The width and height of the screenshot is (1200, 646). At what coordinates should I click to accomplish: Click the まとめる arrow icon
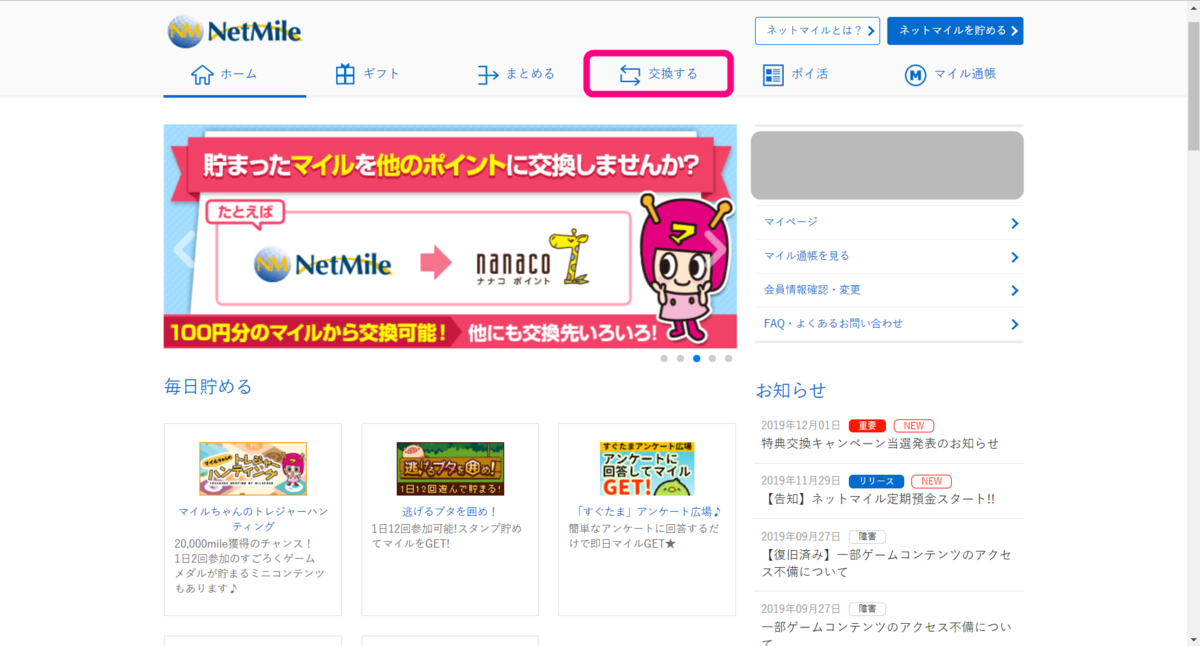coord(487,75)
